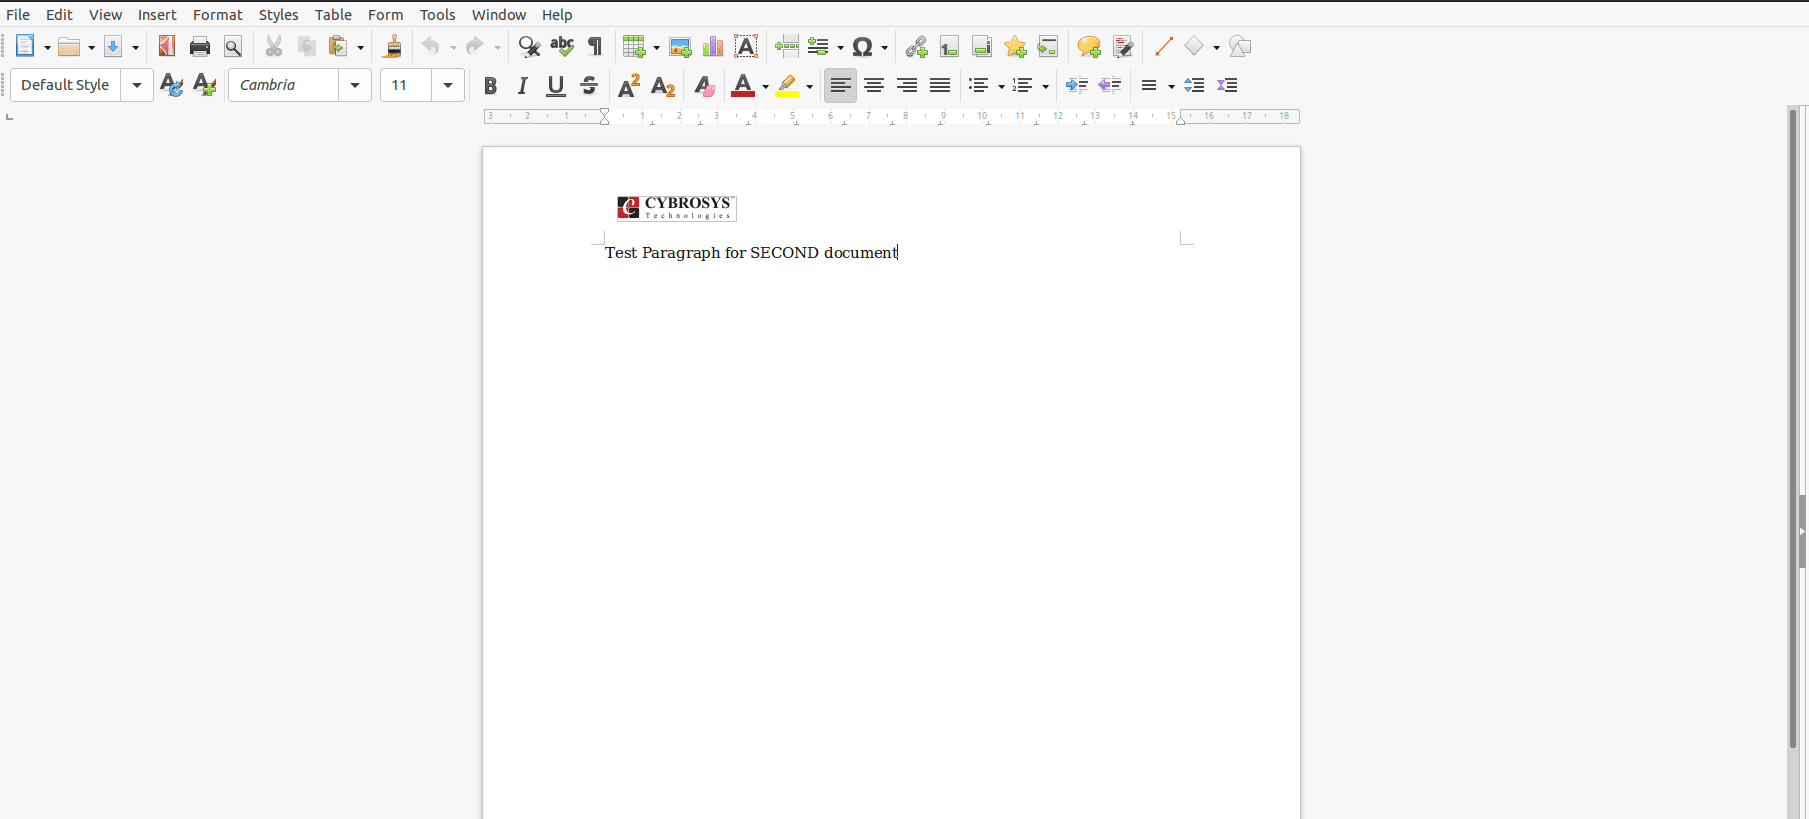Image resolution: width=1809 pixels, height=819 pixels.
Task: Click the Insert Chart icon
Action: pyautogui.click(x=713, y=46)
